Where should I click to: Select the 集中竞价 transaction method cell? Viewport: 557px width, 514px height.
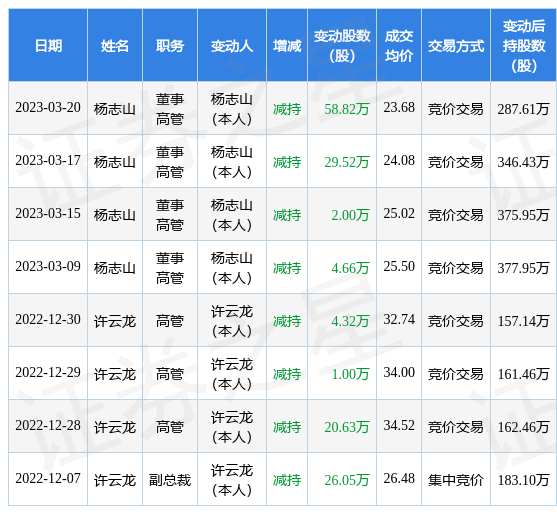pyautogui.click(x=456, y=480)
